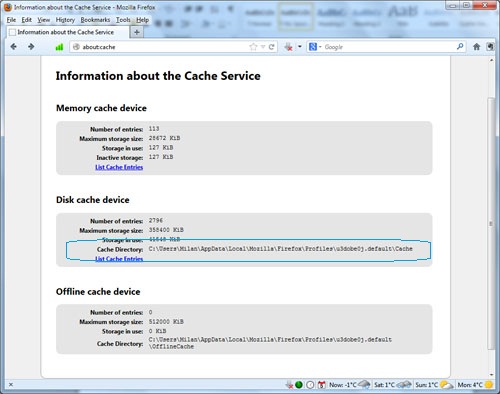The height and width of the screenshot is (394, 500).
Task: Click the green circle status bar icon
Action: pos(299,385)
